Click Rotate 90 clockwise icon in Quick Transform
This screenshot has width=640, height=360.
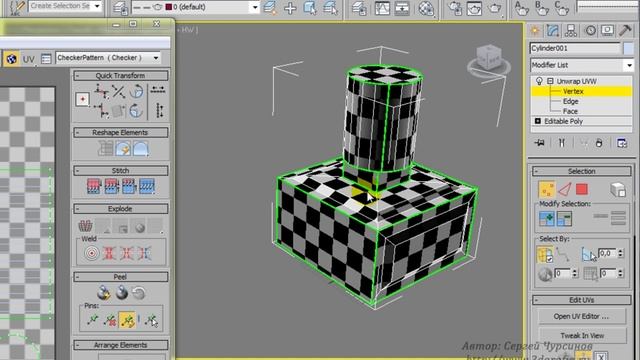click(x=136, y=111)
